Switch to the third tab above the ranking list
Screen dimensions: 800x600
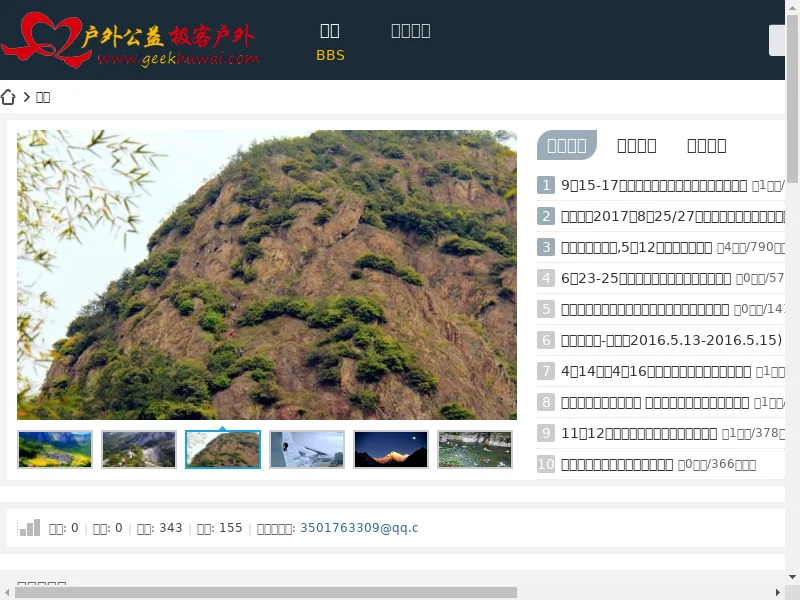[707, 145]
